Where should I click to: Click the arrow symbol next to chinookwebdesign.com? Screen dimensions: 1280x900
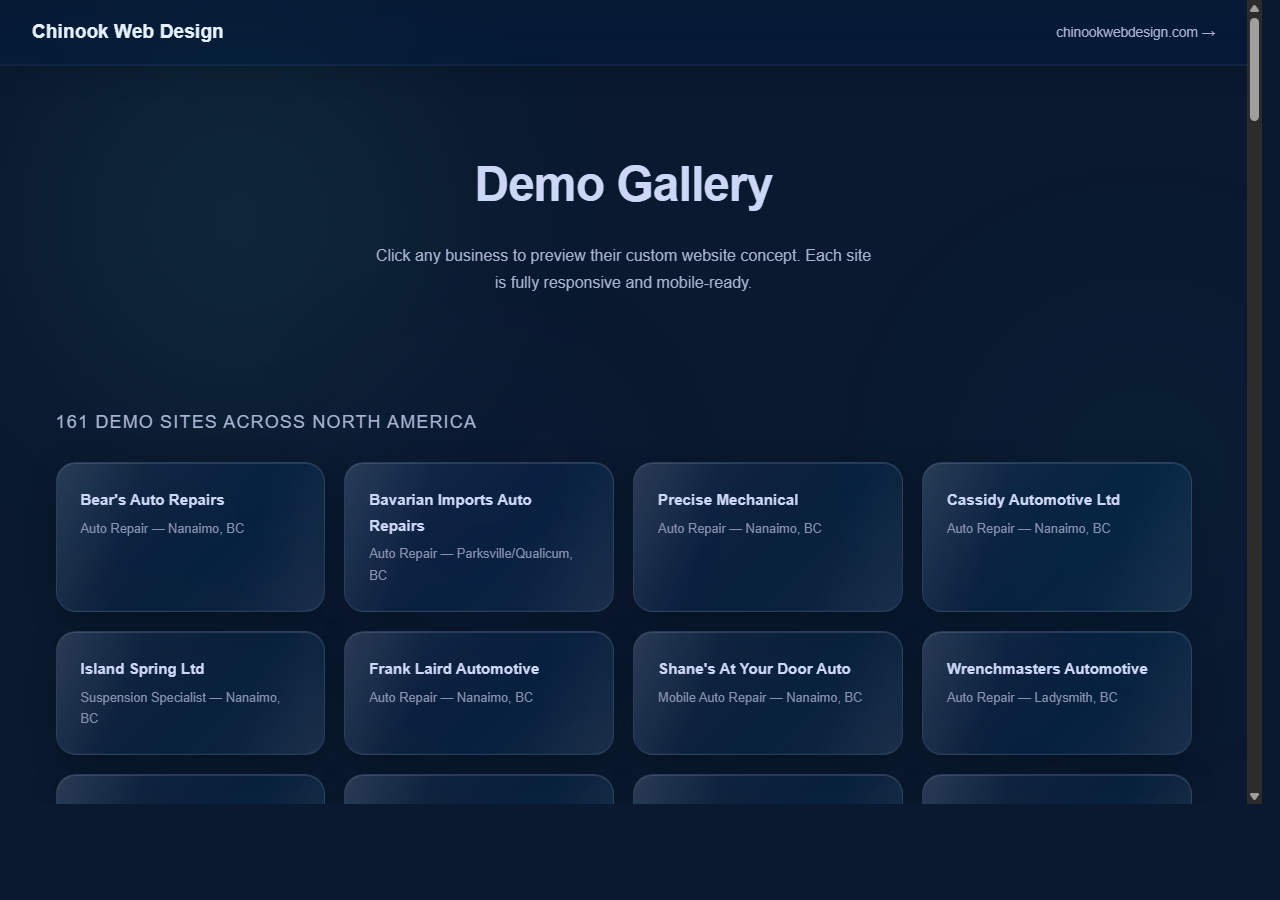tap(1210, 32)
